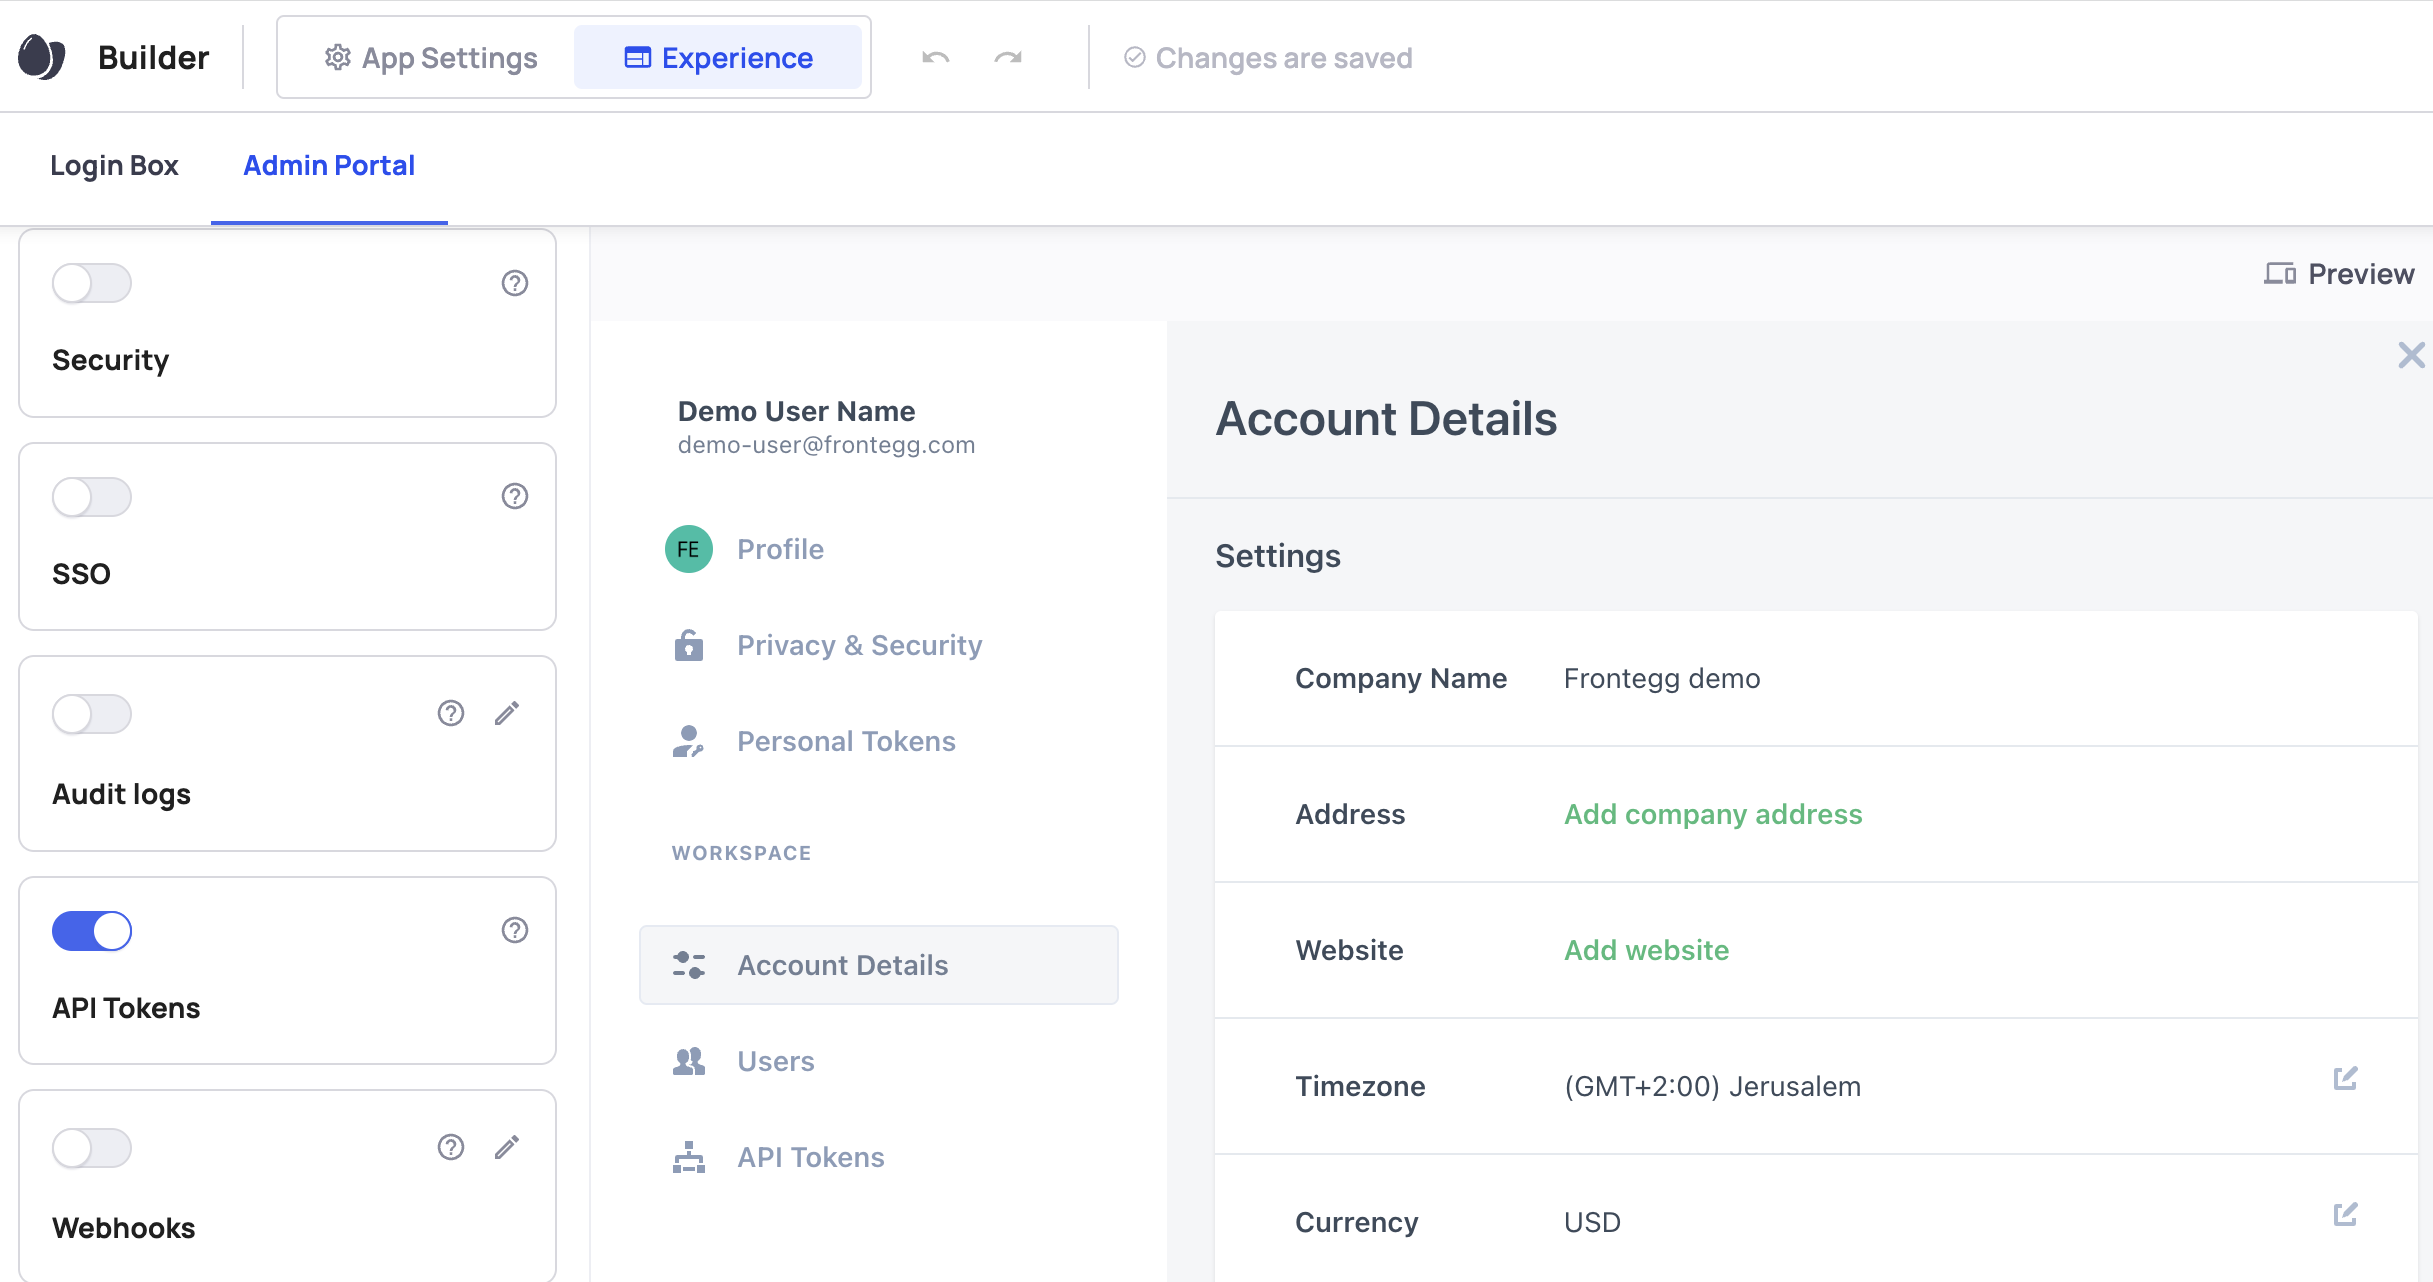Edit Timezone with its edit icon
Viewport: 2433px width, 1282px height.
tap(2345, 1078)
